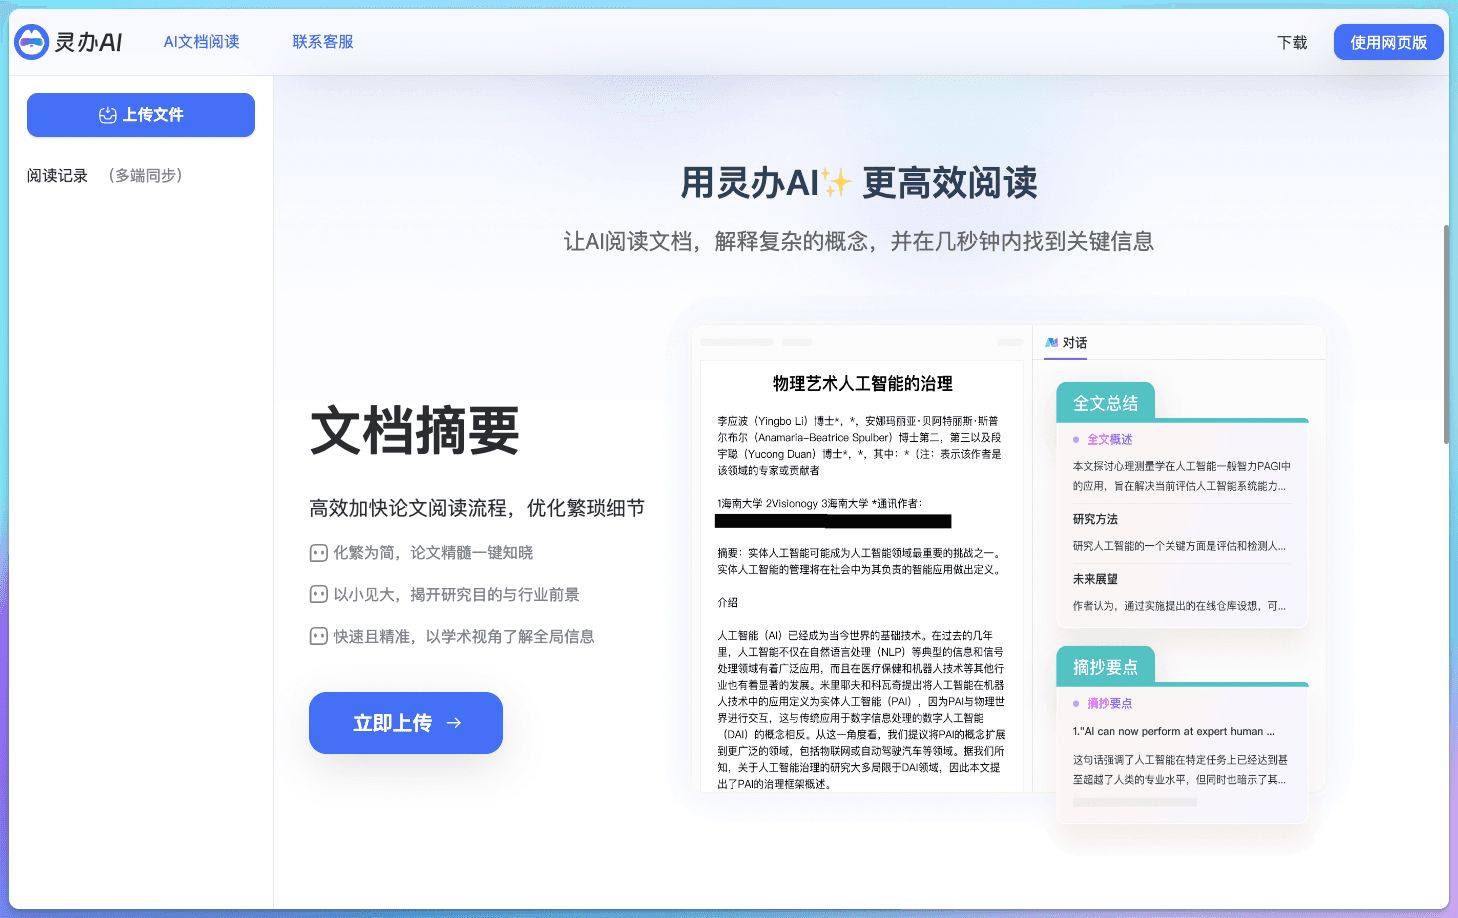Image resolution: width=1458 pixels, height=918 pixels.
Task: Select the 对话 tab in the preview
Action: pyautogui.click(x=1066, y=342)
